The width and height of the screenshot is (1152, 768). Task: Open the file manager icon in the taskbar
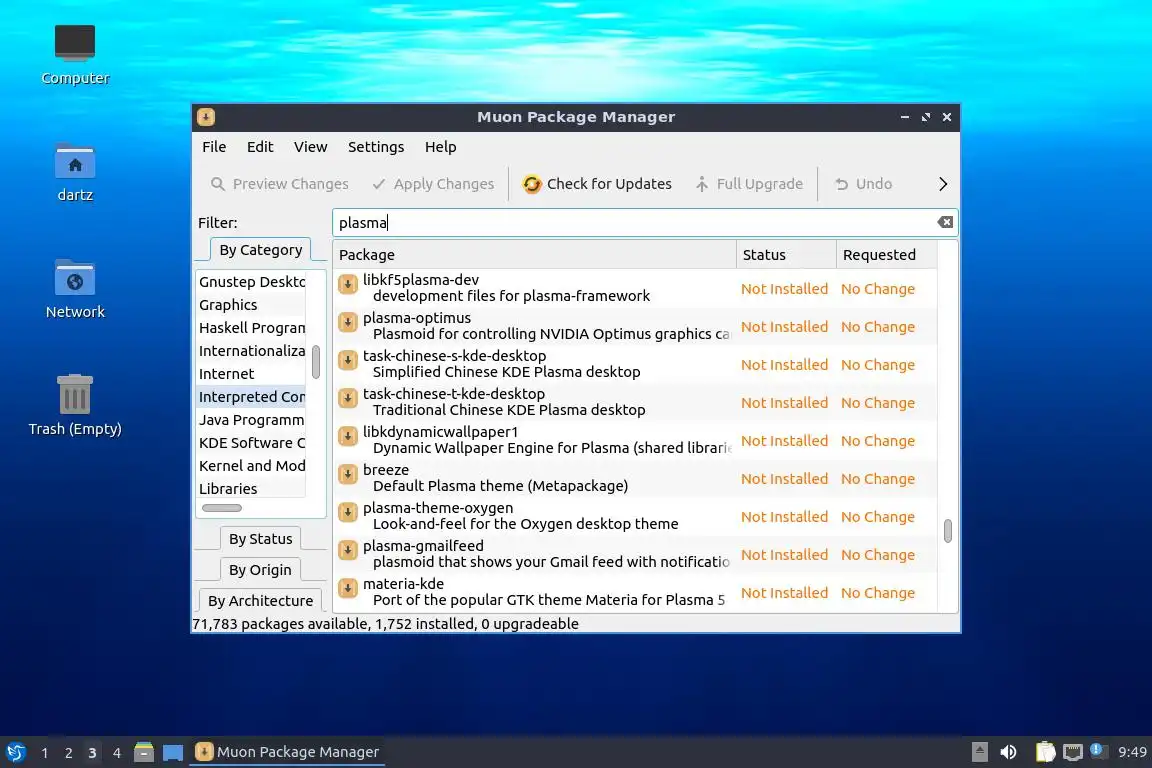coord(143,752)
